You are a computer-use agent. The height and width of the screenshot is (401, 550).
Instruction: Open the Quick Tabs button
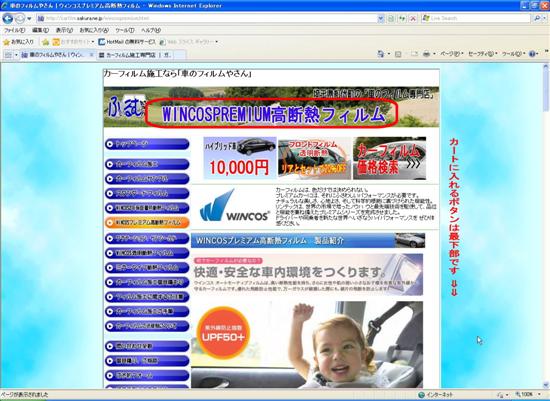(x=8, y=55)
